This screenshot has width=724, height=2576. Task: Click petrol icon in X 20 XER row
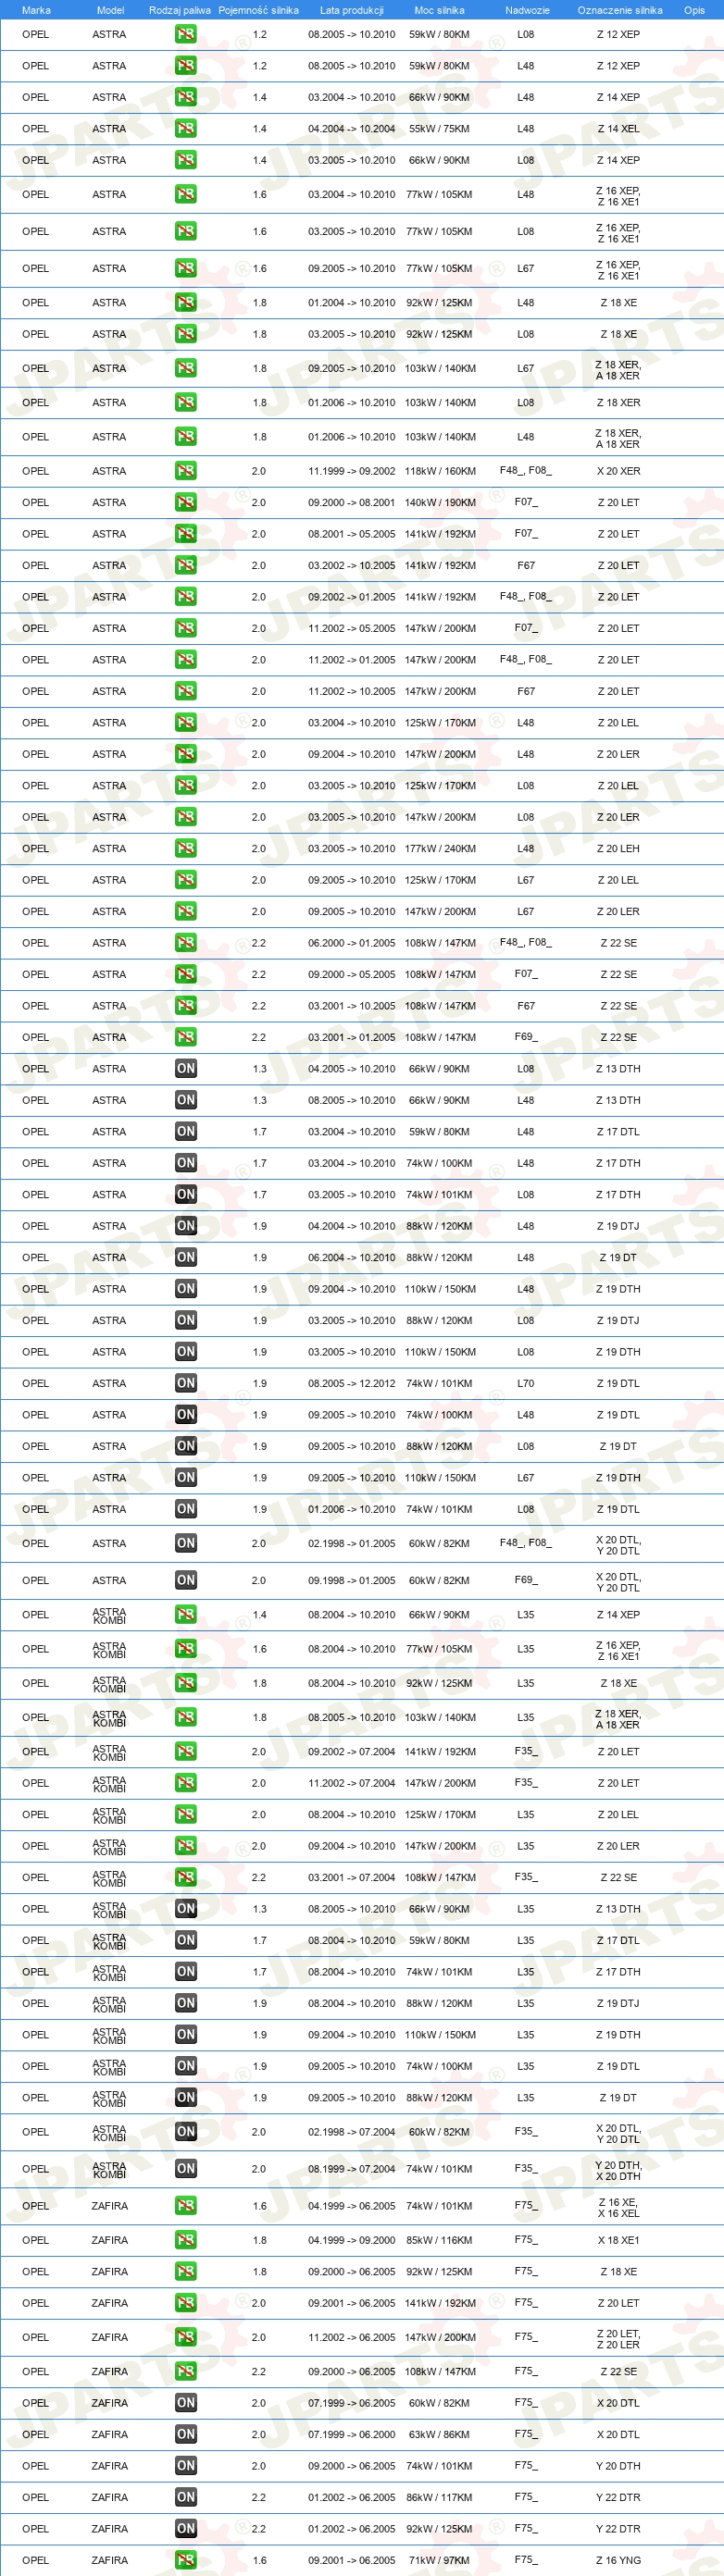[186, 471]
